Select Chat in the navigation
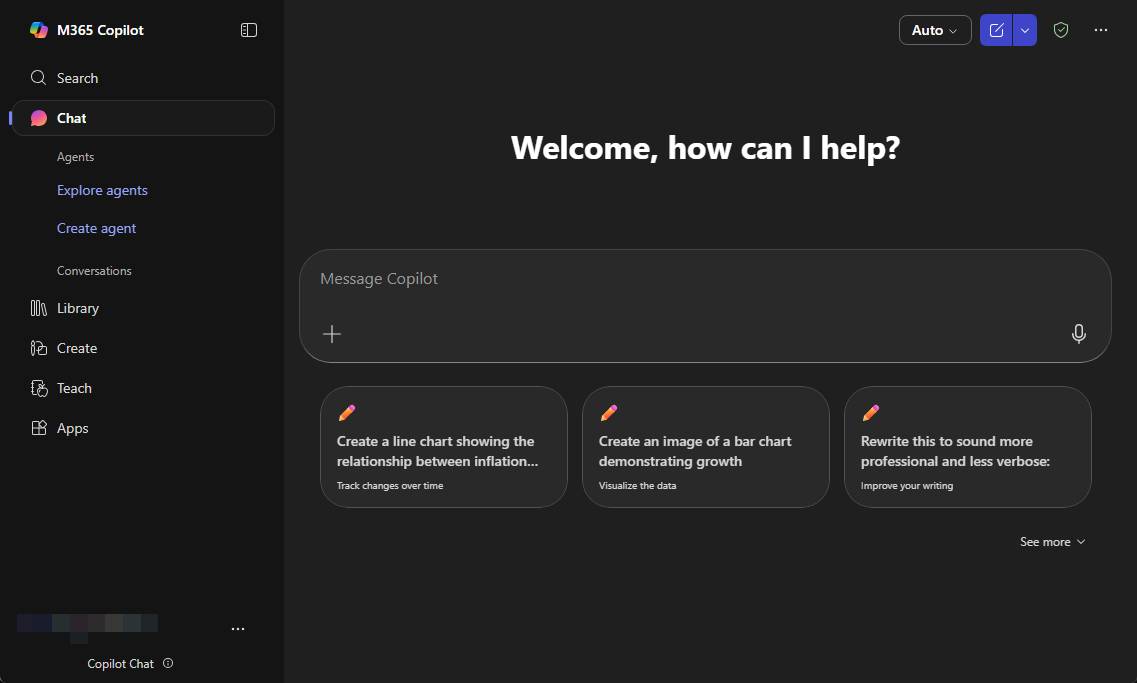 pyautogui.click(x=71, y=118)
